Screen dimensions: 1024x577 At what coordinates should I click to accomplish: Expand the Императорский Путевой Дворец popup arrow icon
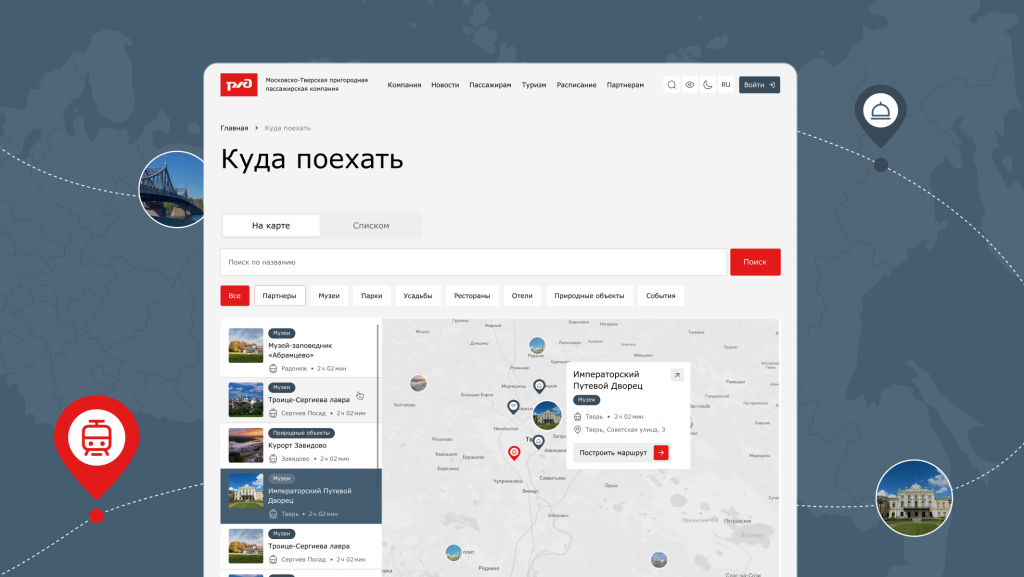[x=677, y=375]
